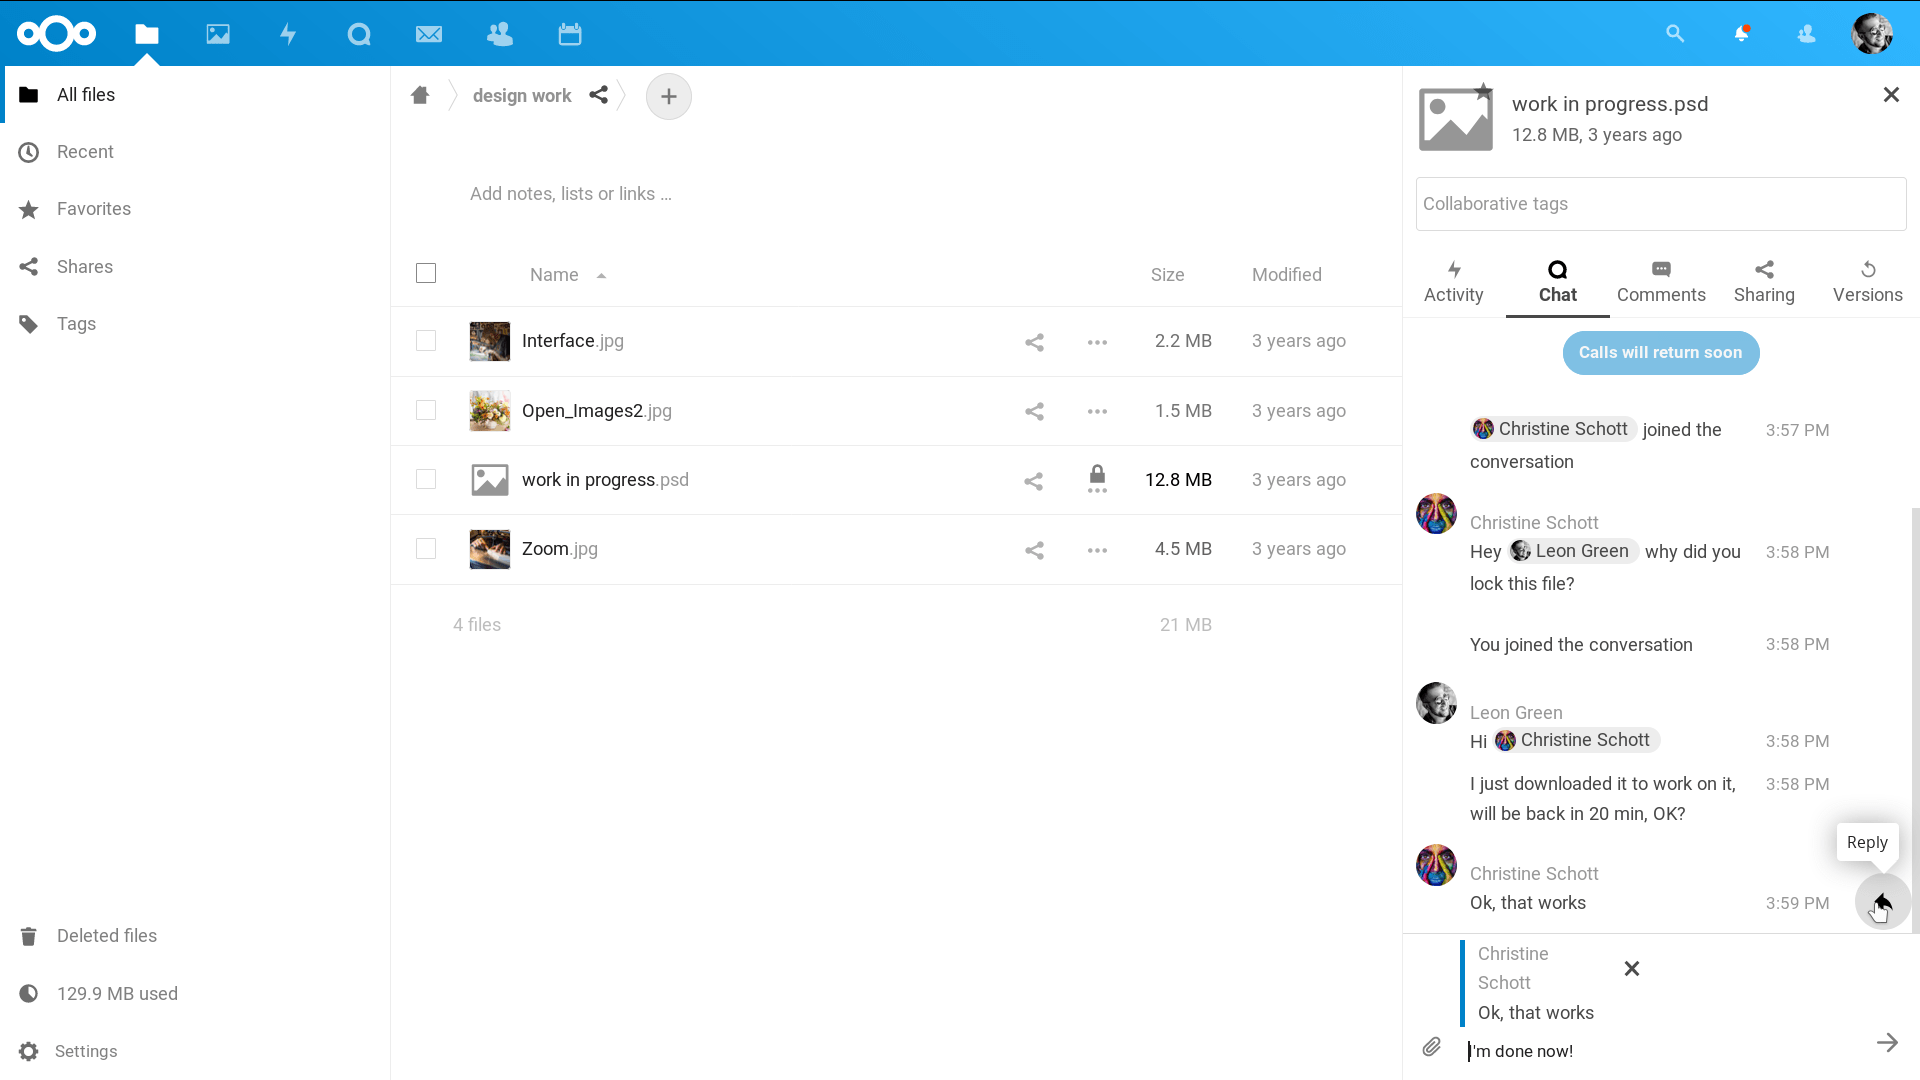Switch to the Comments tab
This screenshot has height=1080, width=1920.
pyautogui.click(x=1660, y=281)
